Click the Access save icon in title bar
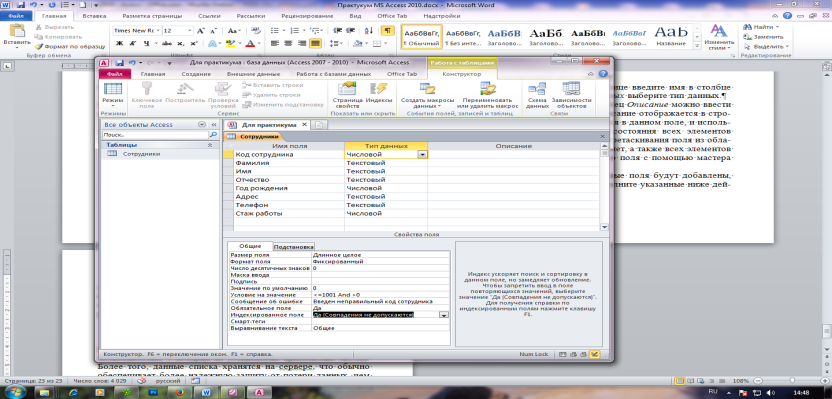The width and height of the screenshot is (832, 399). pos(120,62)
